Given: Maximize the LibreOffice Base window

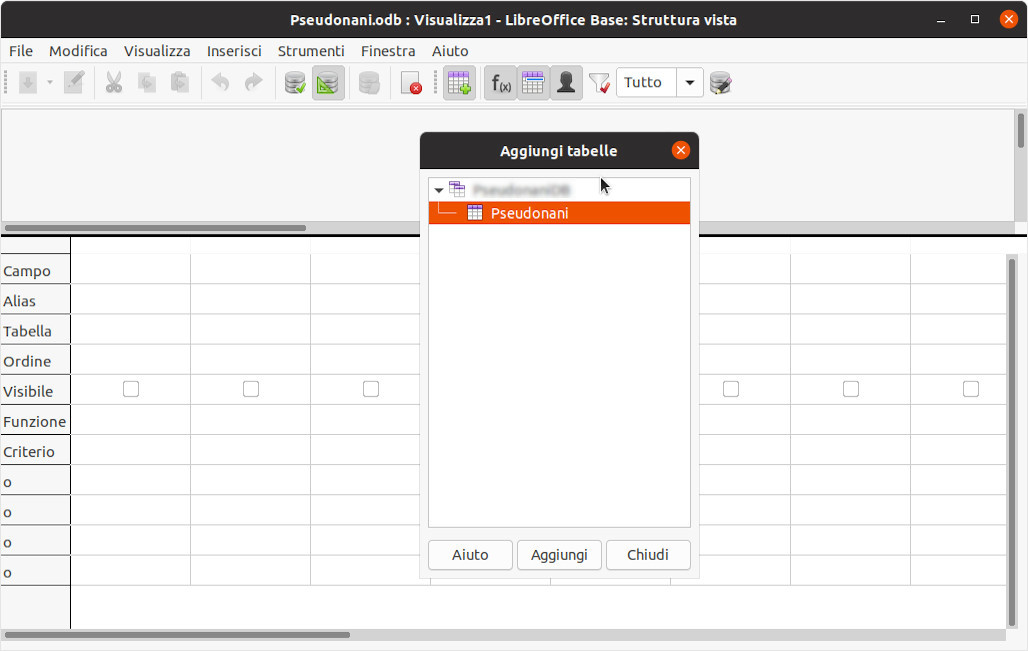Looking at the screenshot, I should [x=975, y=20].
